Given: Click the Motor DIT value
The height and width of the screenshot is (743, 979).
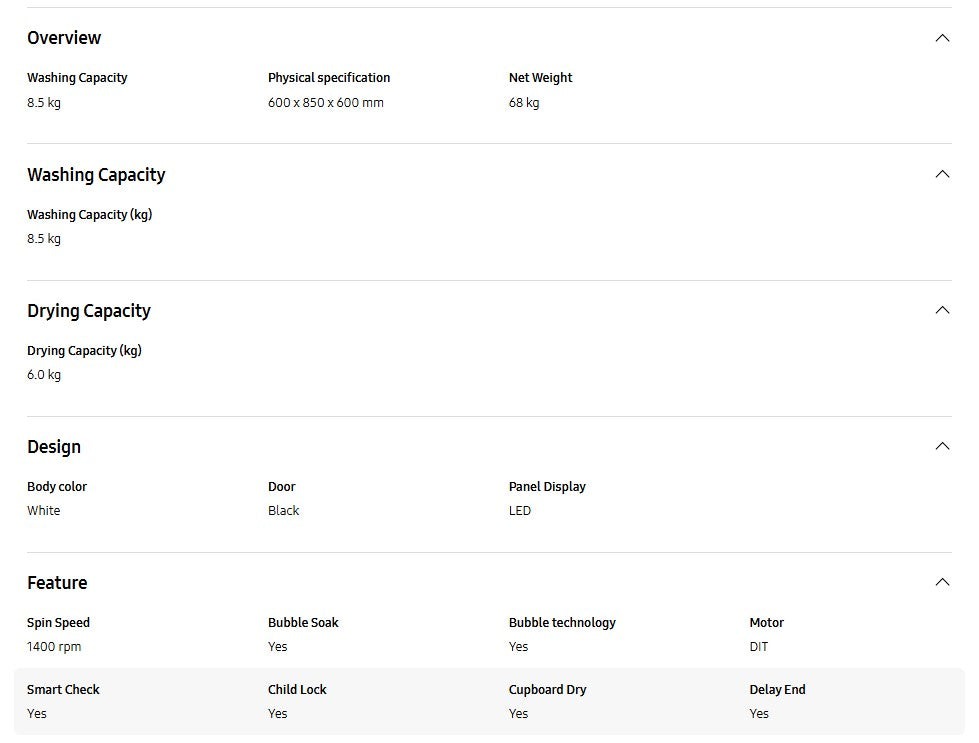Looking at the screenshot, I should (759, 647).
